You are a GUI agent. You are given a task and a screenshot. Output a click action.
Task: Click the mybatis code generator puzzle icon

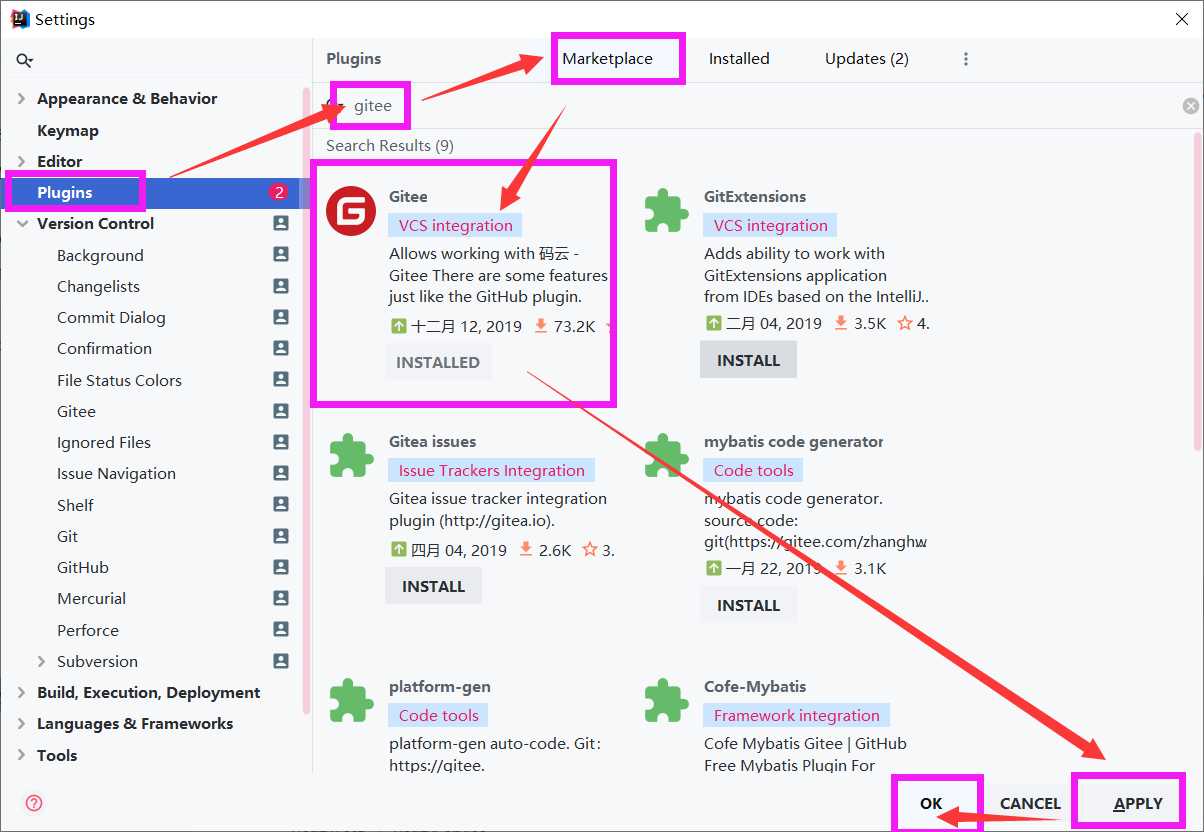click(x=666, y=456)
